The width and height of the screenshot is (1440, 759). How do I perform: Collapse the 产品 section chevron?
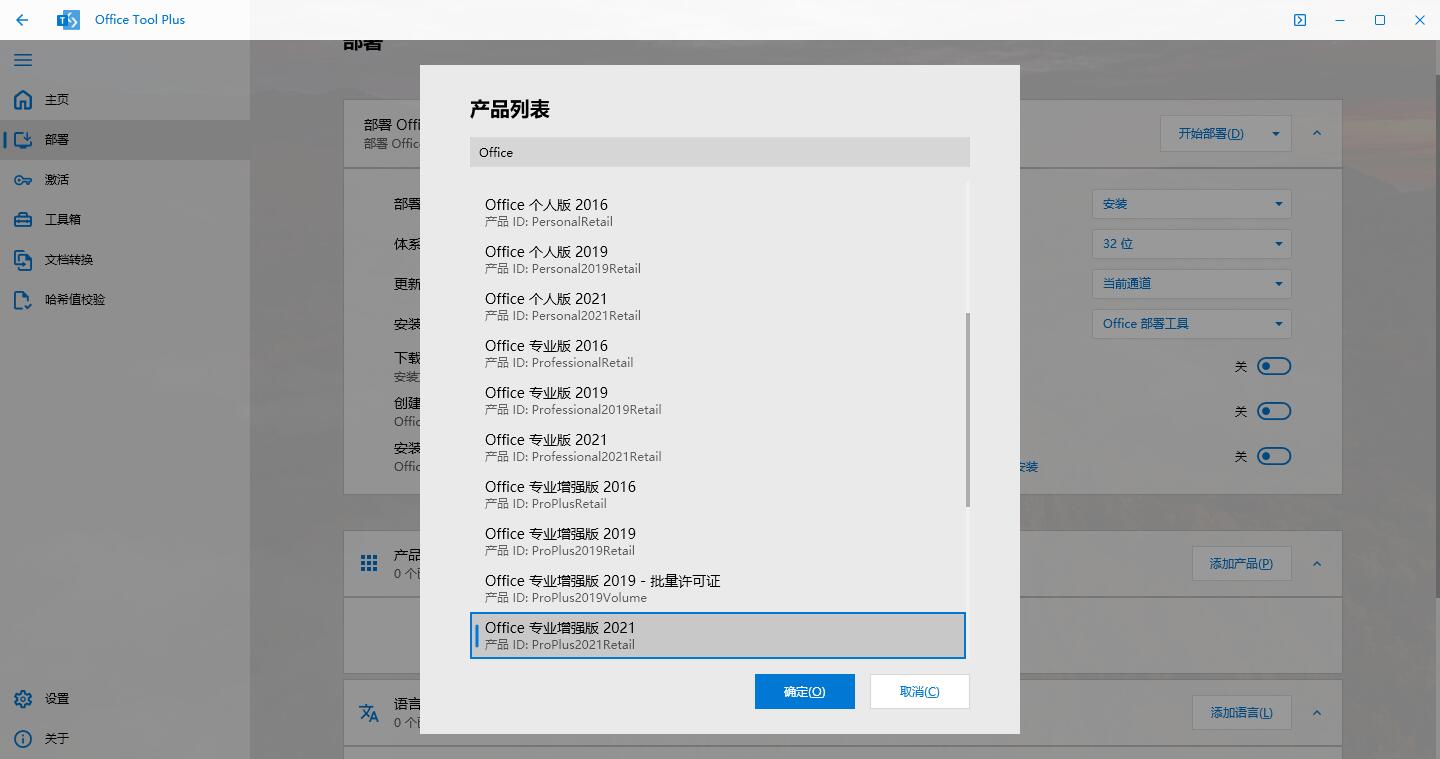pyautogui.click(x=1317, y=563)
